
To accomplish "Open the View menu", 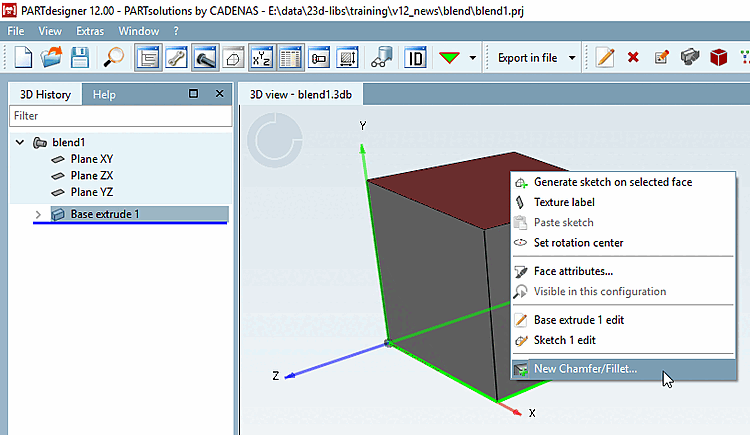I will [50, 31].
